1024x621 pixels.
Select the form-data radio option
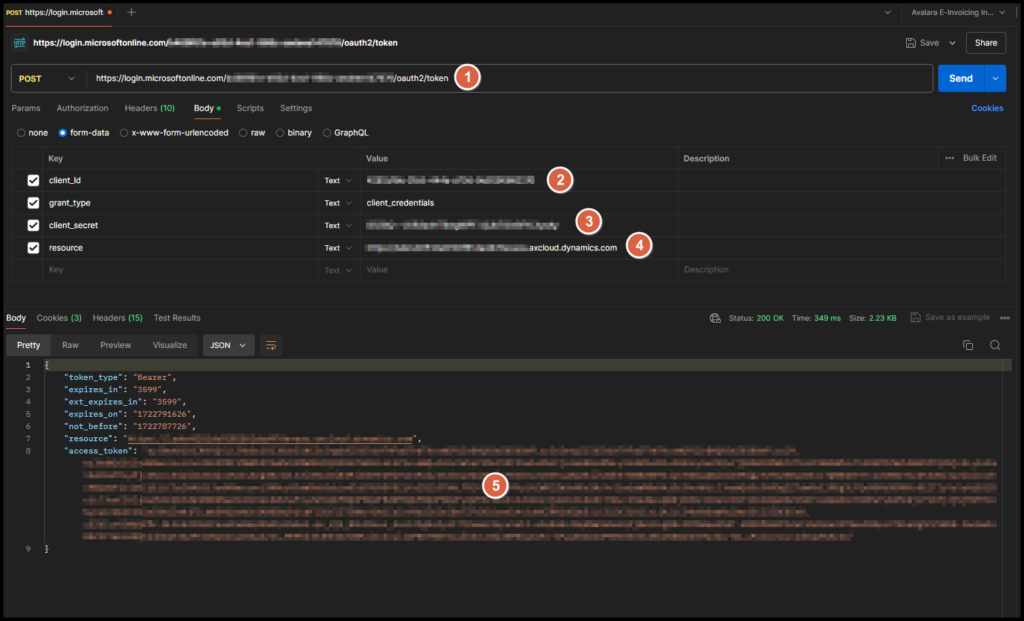(x=63, y=133)
